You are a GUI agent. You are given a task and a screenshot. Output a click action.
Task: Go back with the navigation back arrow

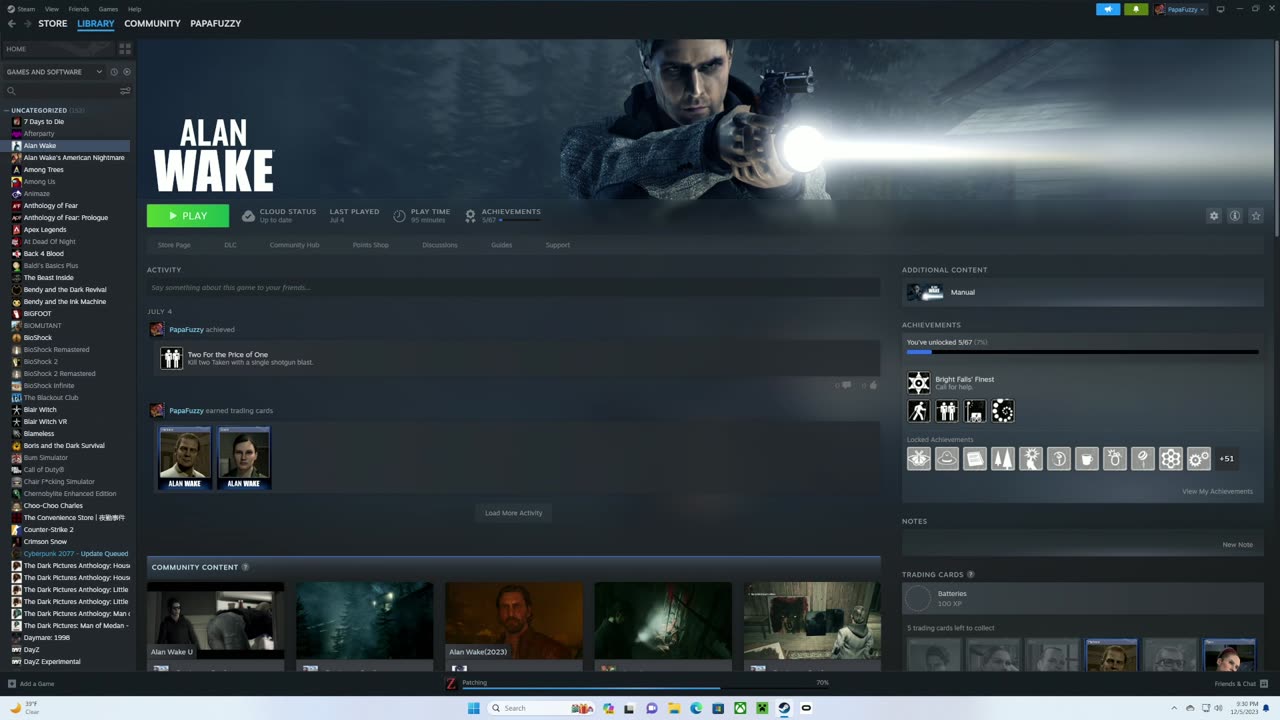[x=12, y=23]
